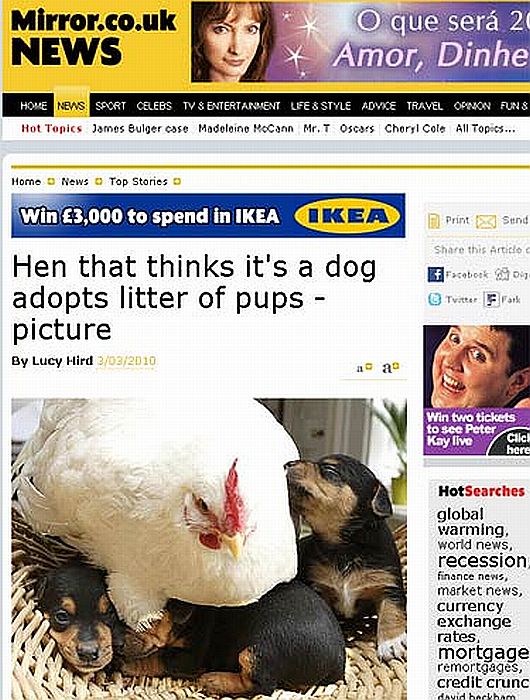Viewport: 530px width, 700px height.
Task: Open James Bulger case hot topic
Action: point(140,129)
